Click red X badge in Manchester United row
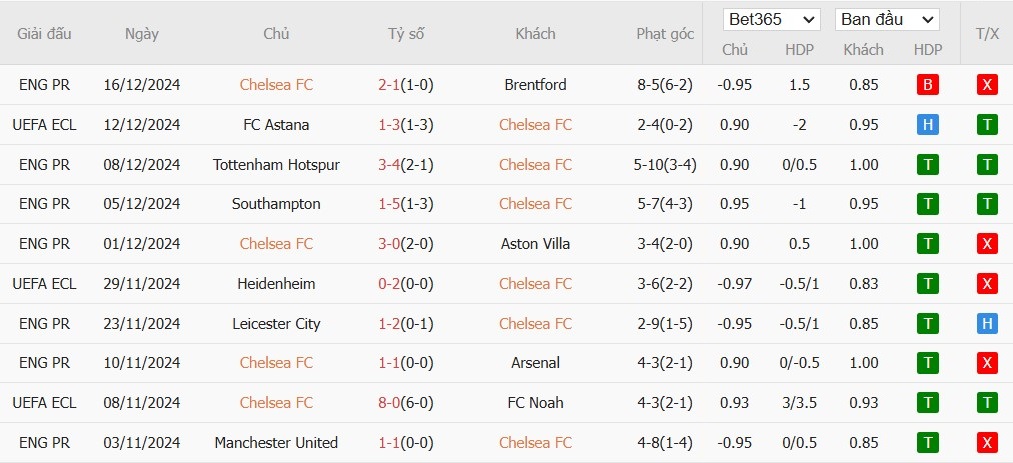The image size is (1013, 463). (x=987, y=443)
